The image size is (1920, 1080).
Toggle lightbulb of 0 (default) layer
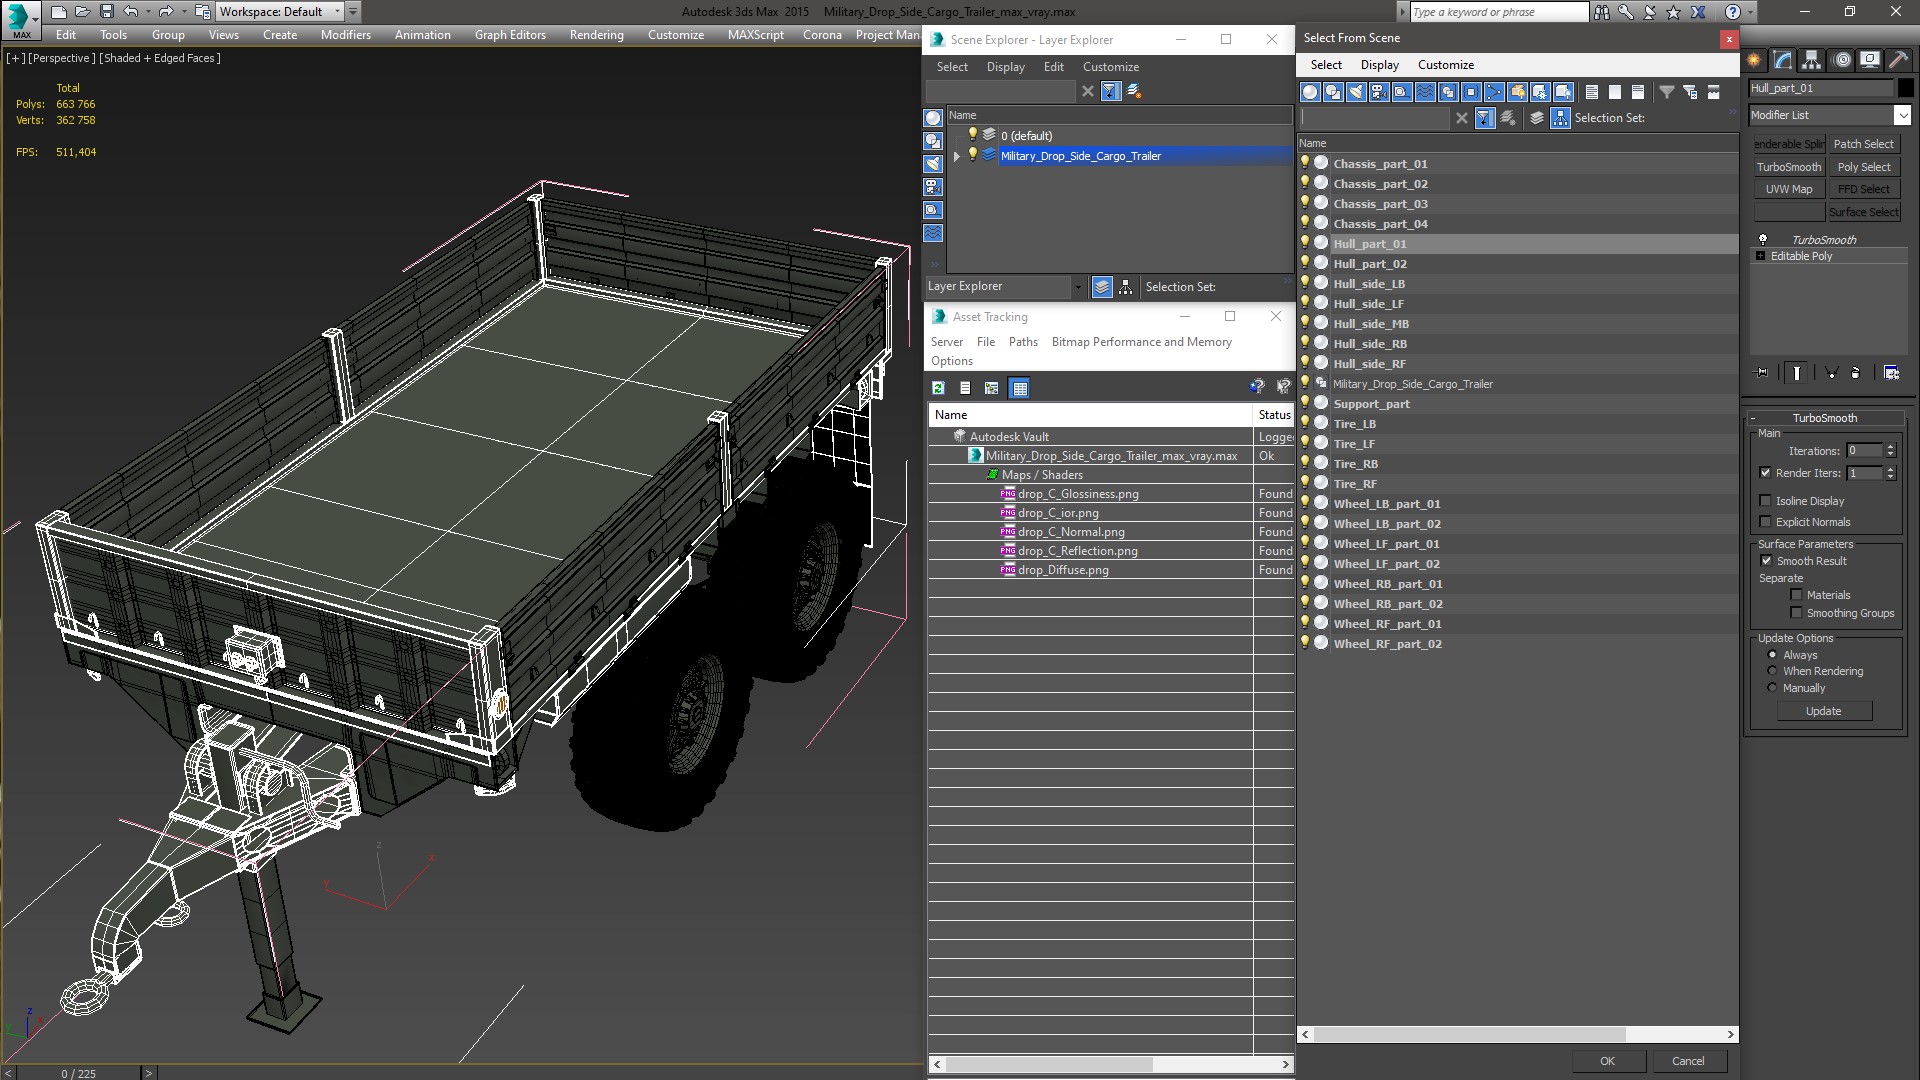coord(972,134)
